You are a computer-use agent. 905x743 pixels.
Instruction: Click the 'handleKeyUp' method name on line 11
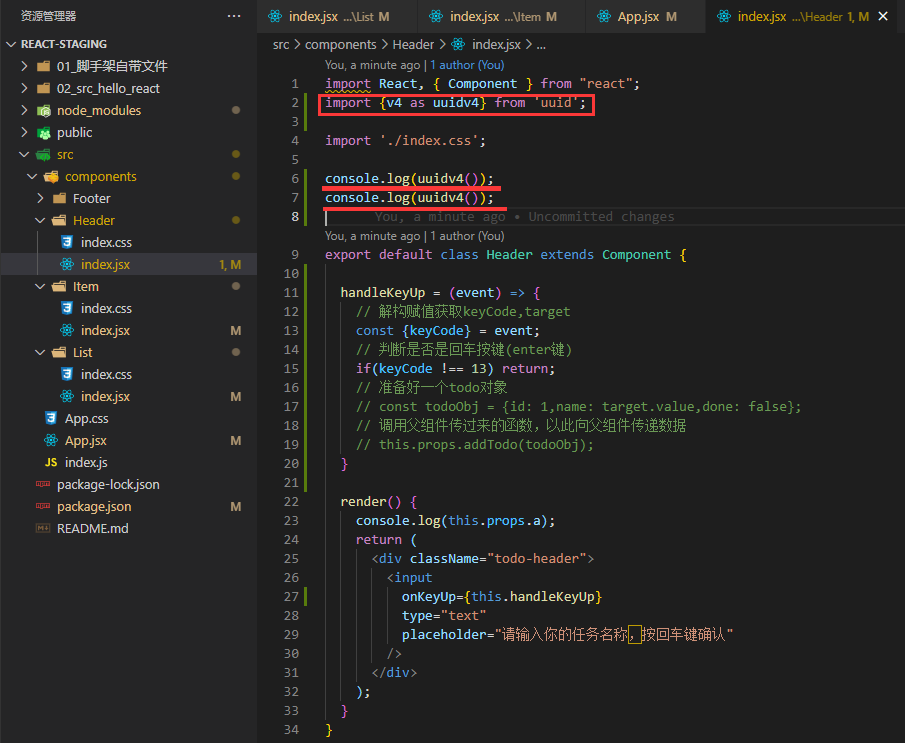pos(383,293)
